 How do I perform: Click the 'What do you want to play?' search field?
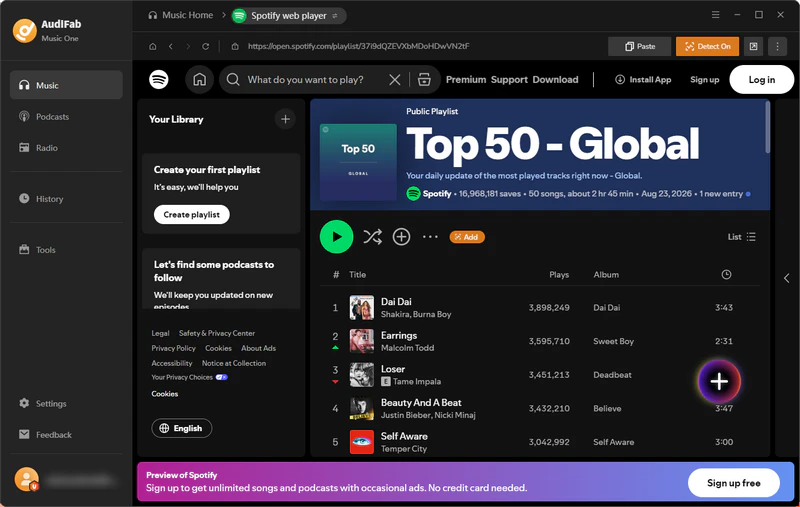(305, 80)
